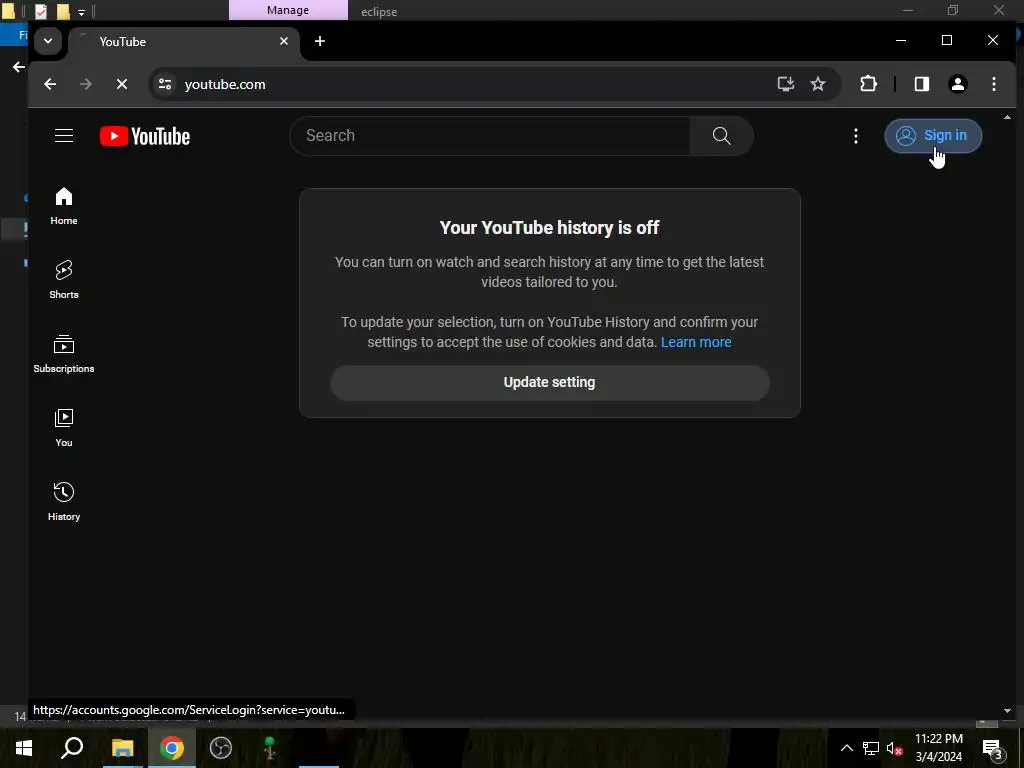Screen dimensions: 1024x768
Task: Click page scrollbar up arrow
Action: click(1007, 118)
